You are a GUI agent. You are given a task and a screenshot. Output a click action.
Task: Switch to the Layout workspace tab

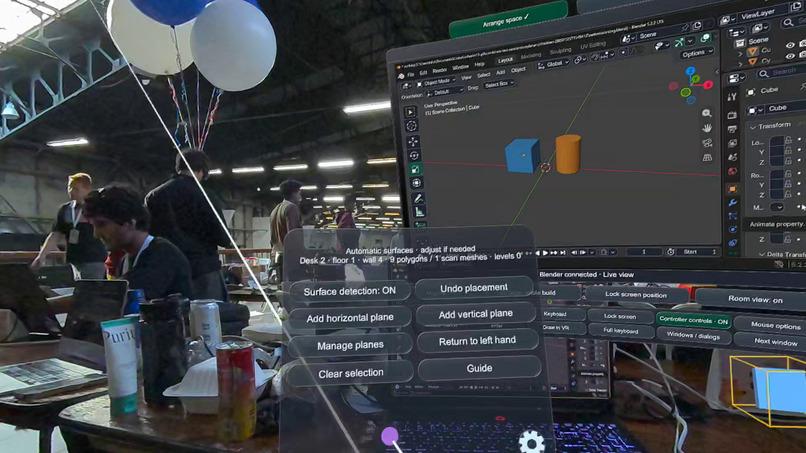505,60
